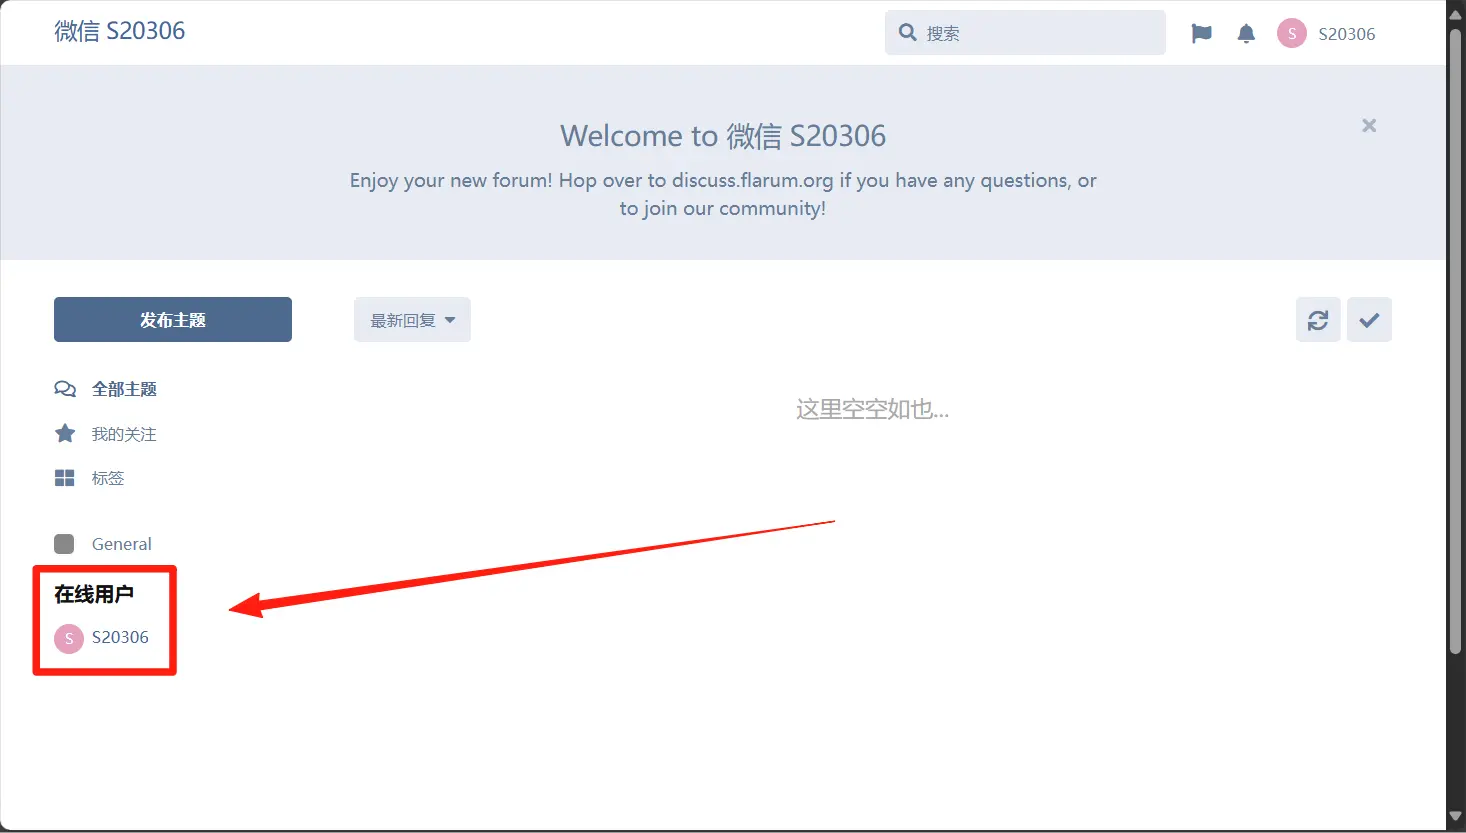
Task: Click the S20306 online user link
Action: [120, 637]
